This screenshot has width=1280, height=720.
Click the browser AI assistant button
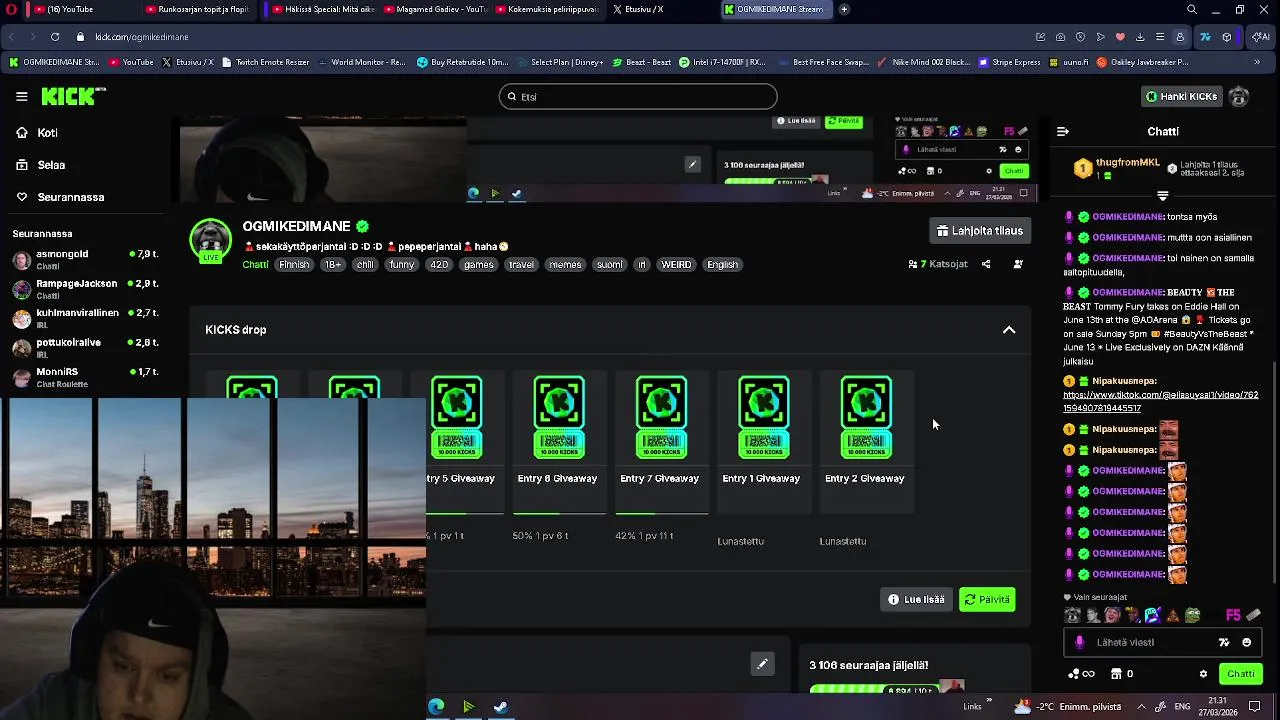tap(1261, 37)
